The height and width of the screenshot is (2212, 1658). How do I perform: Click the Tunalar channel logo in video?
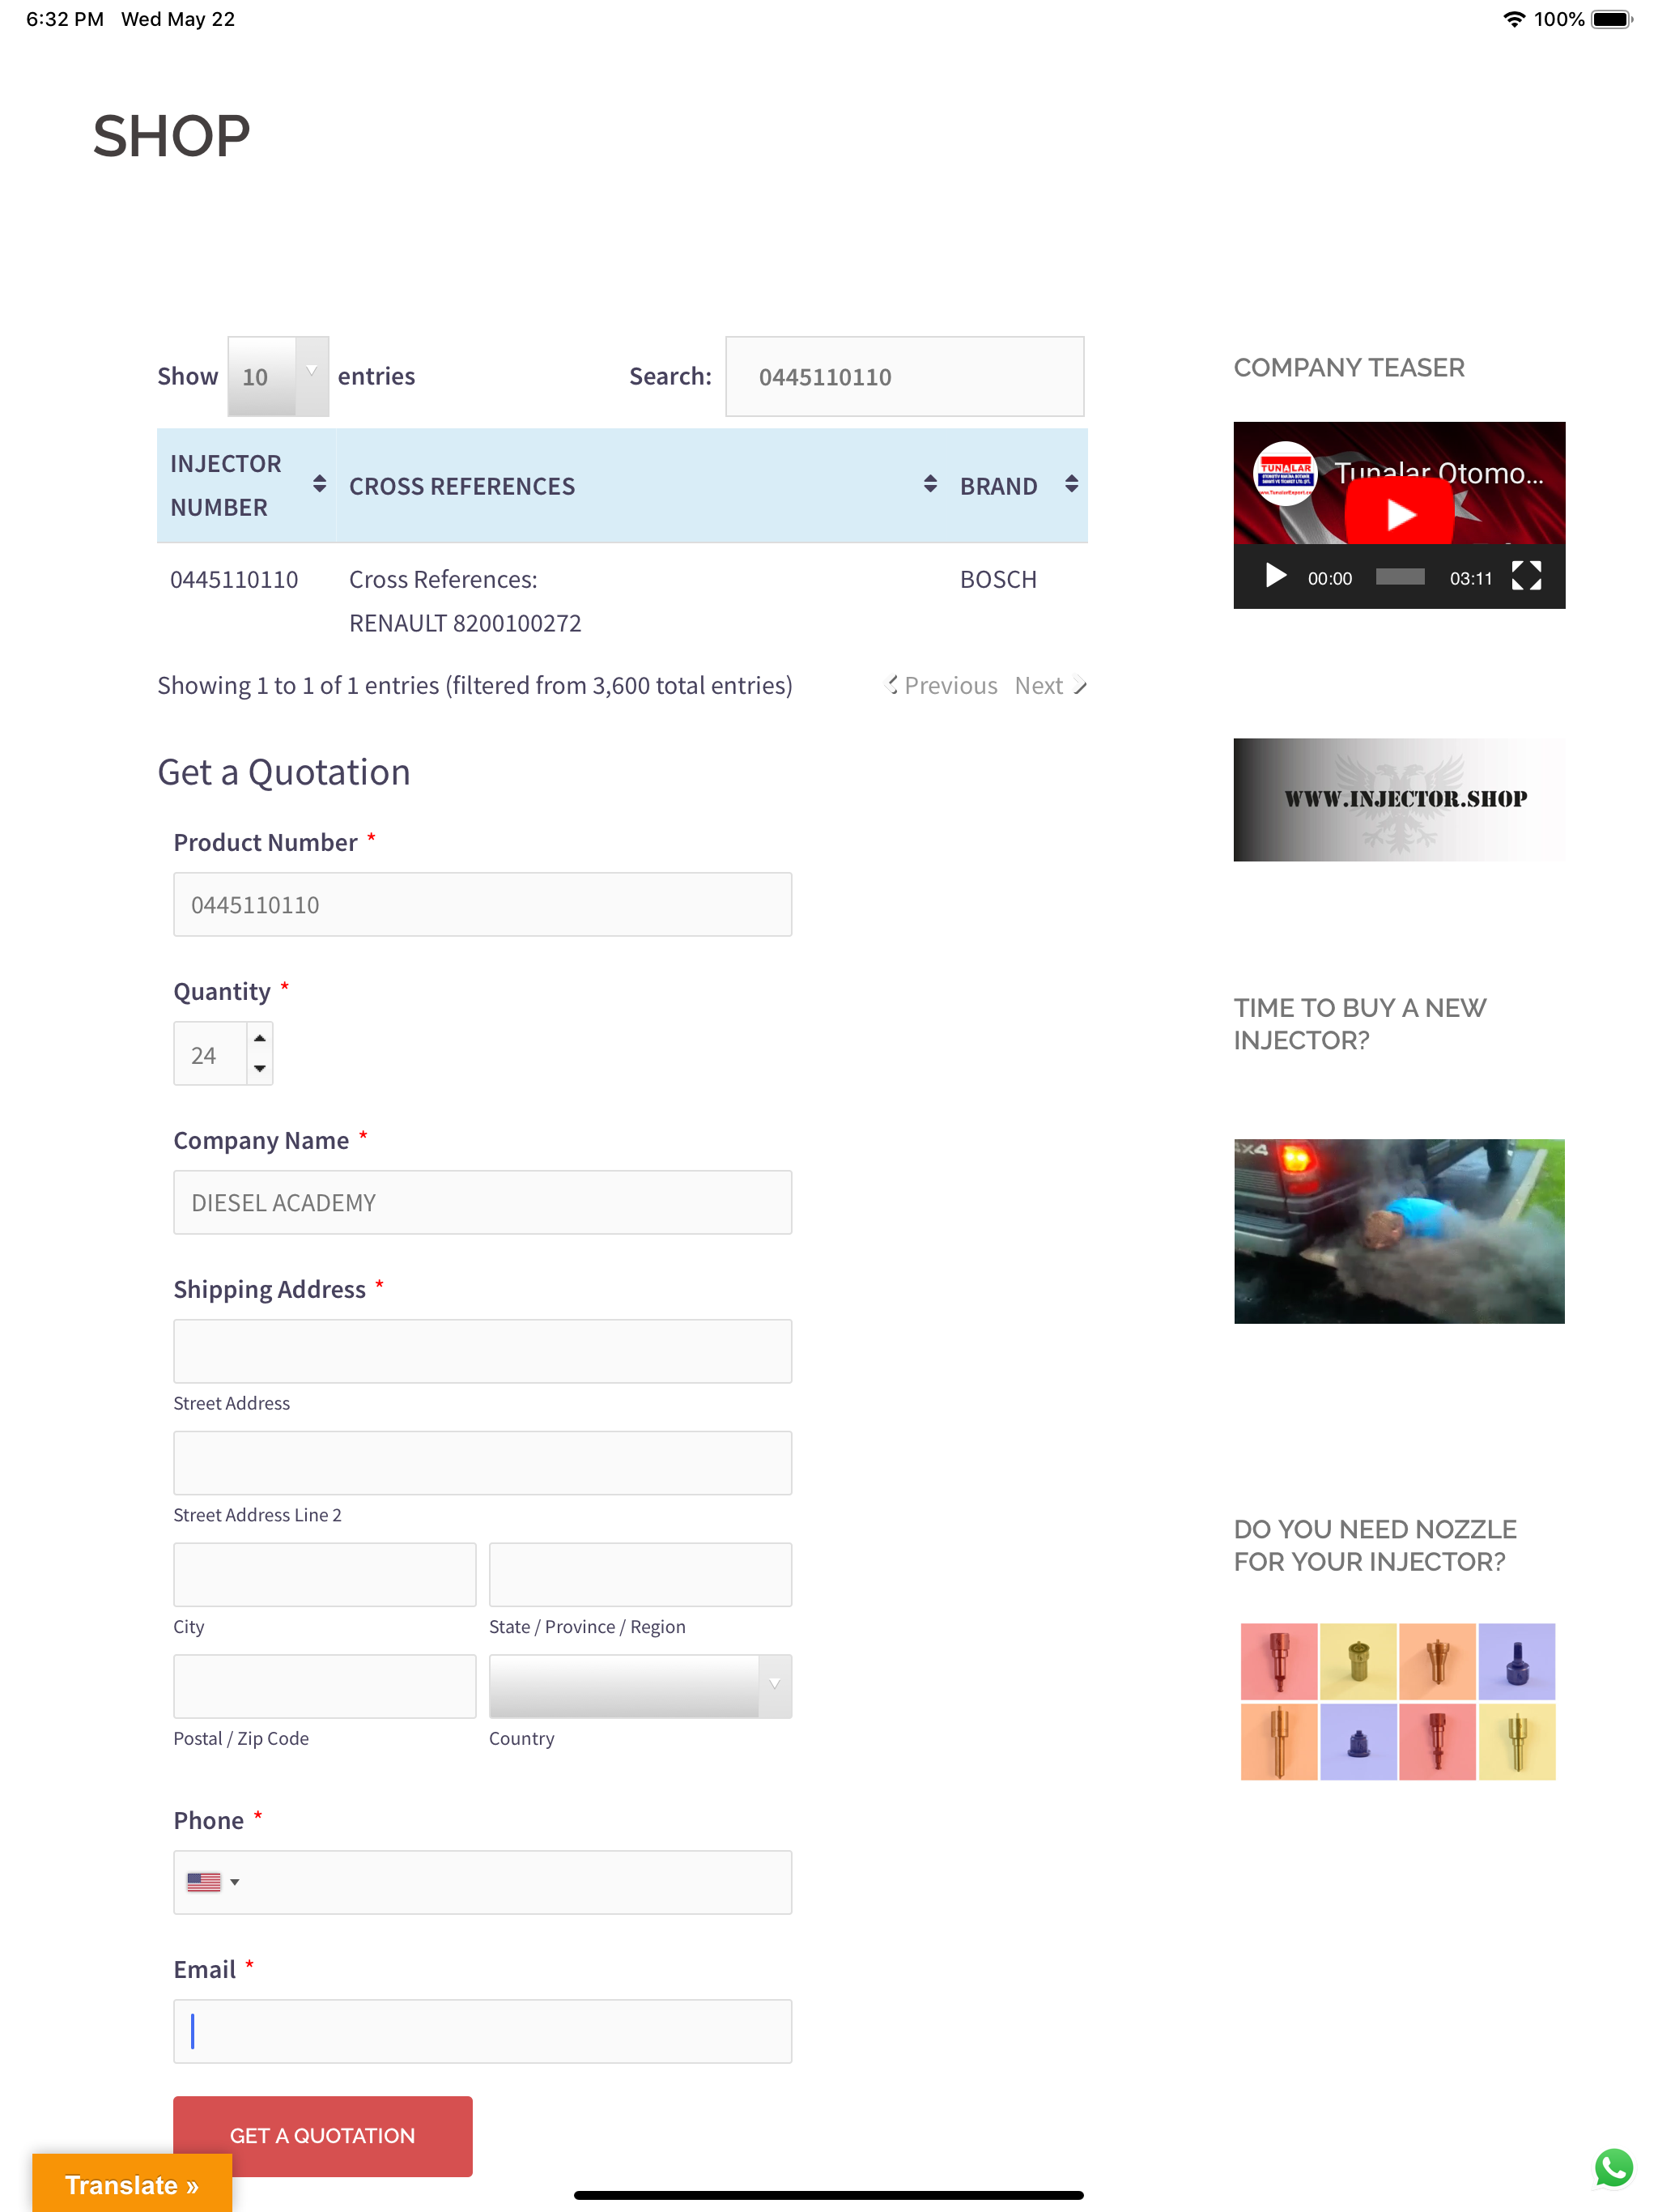coord(1284,473)
